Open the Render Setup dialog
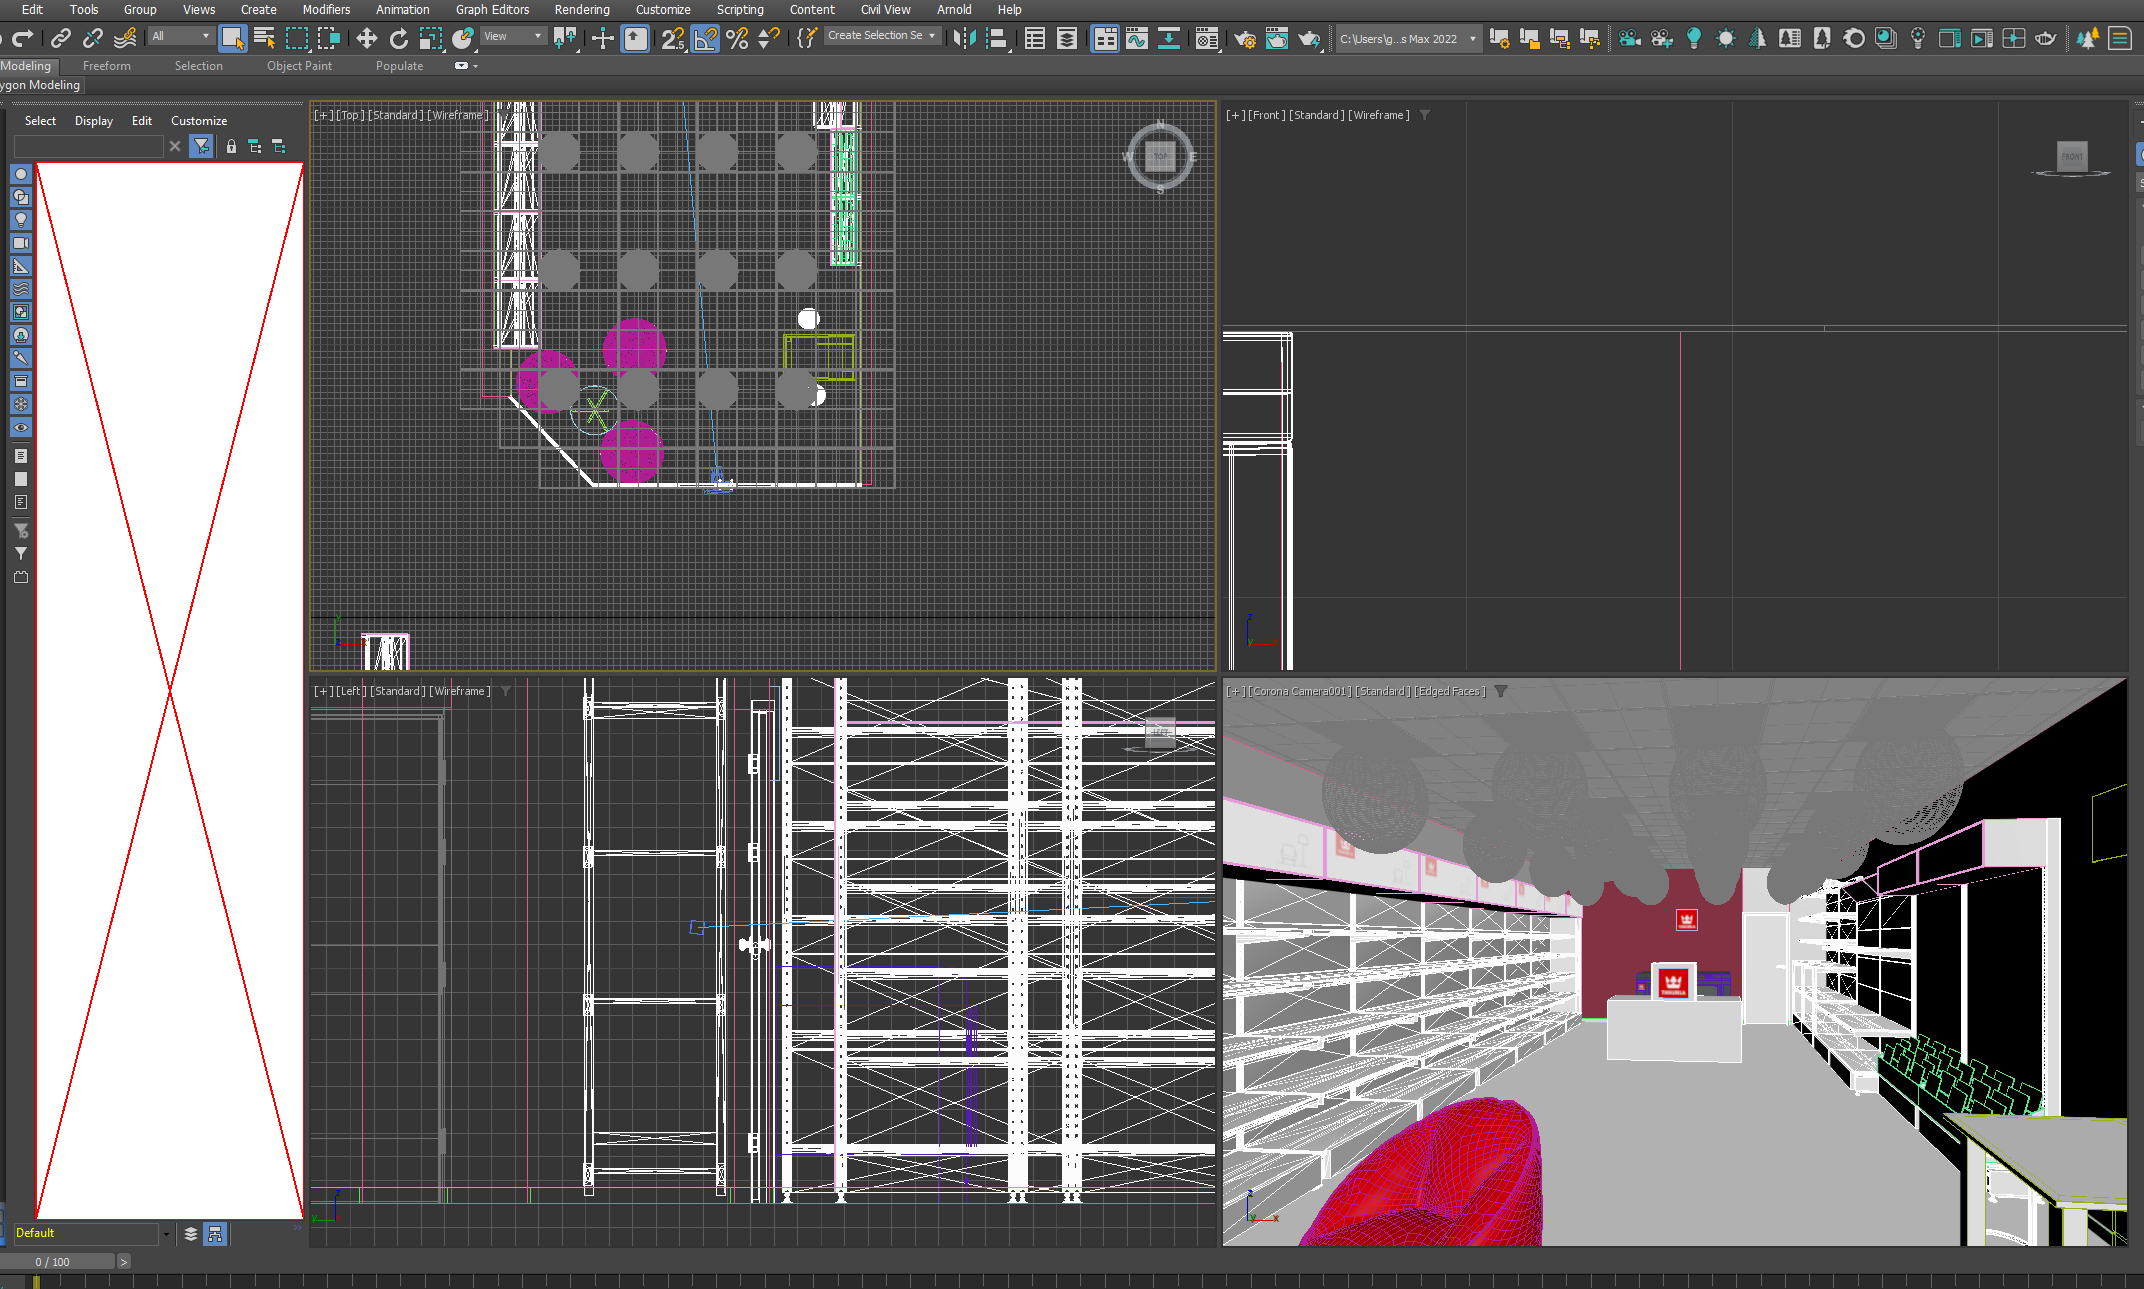The height and width of the screenshot is (1289, 2144). pos(1245,38)
